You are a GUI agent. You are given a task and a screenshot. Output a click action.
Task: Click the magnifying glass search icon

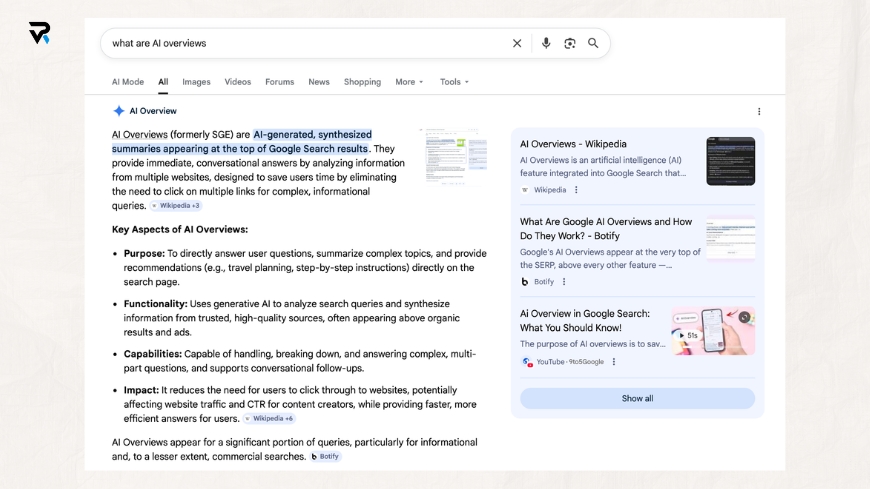593,43
